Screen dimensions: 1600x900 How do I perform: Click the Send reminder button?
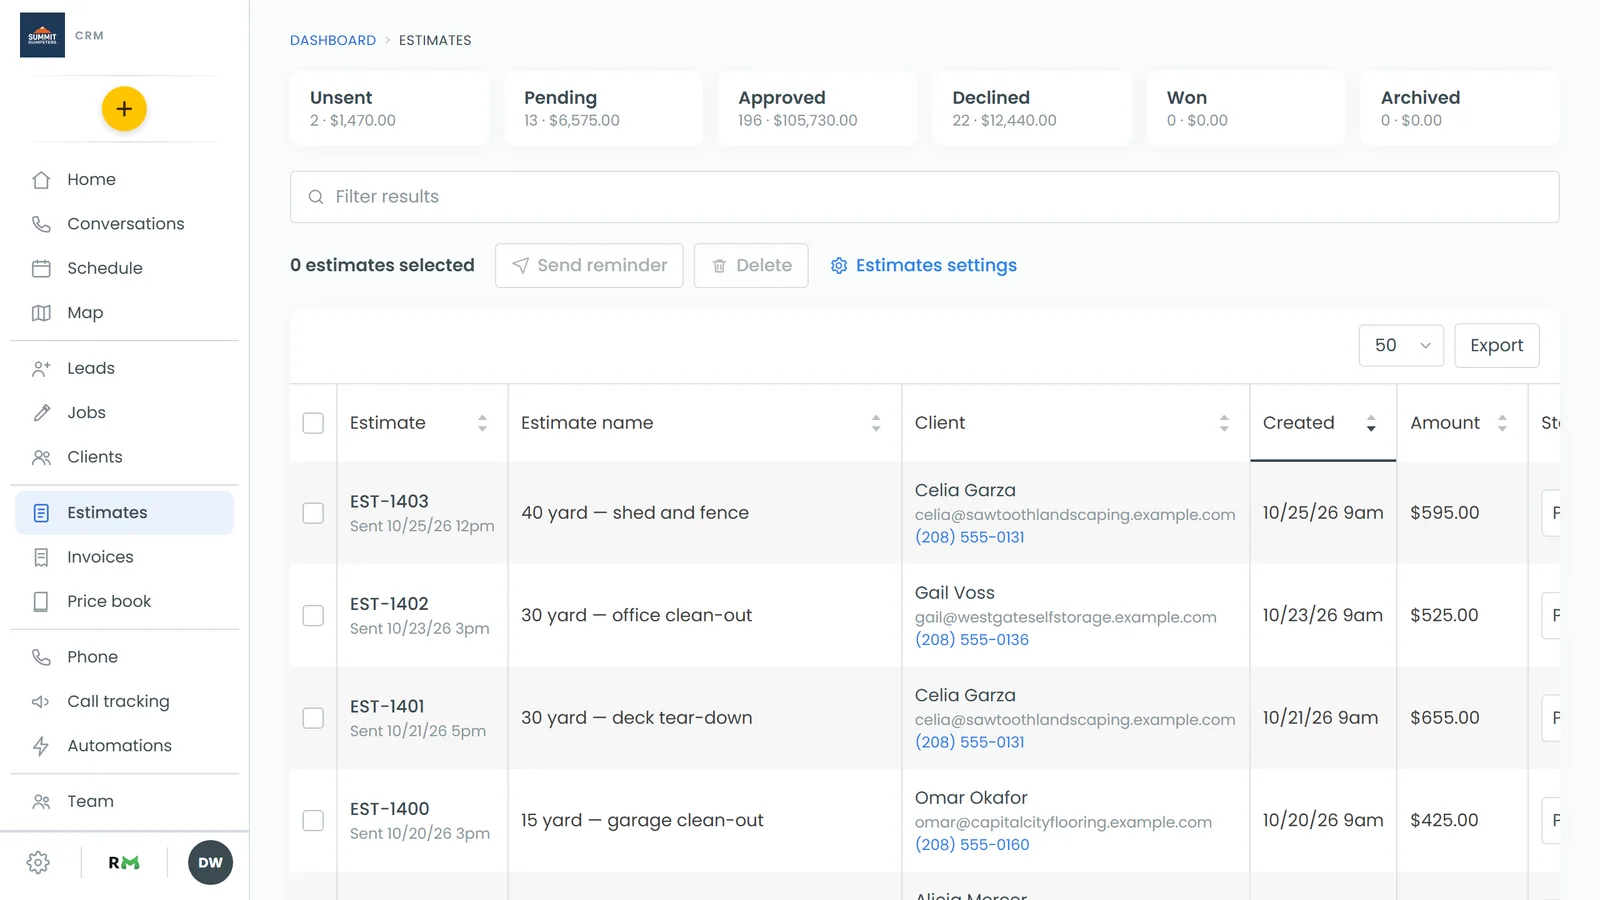(x=589, y=266)
